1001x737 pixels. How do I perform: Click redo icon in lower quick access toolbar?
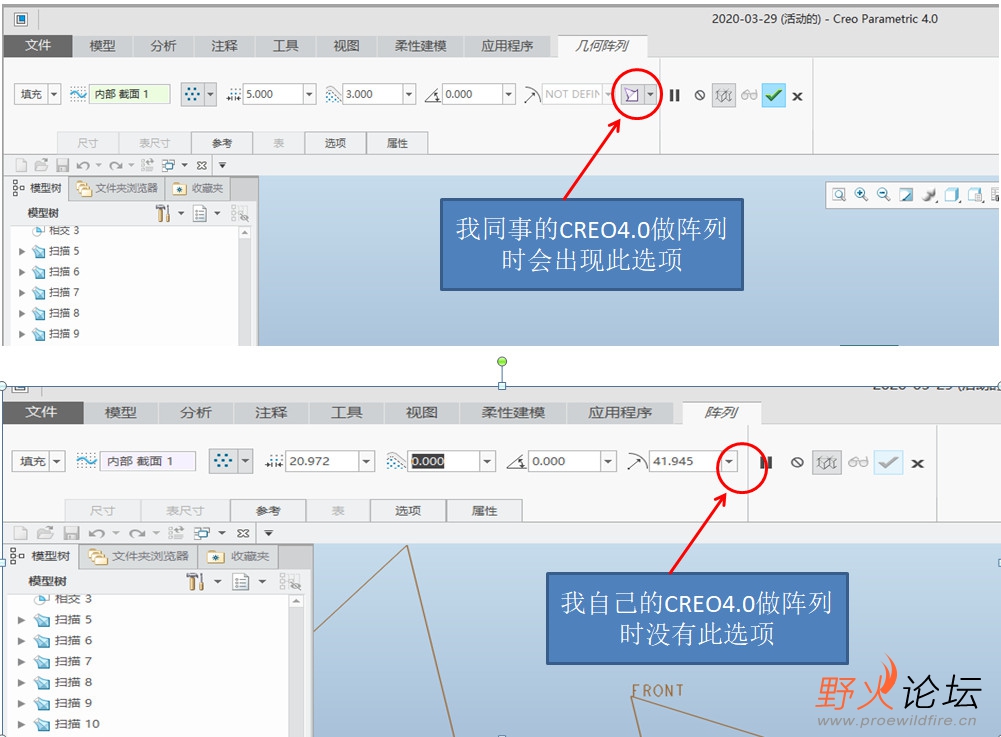(137, 533)
